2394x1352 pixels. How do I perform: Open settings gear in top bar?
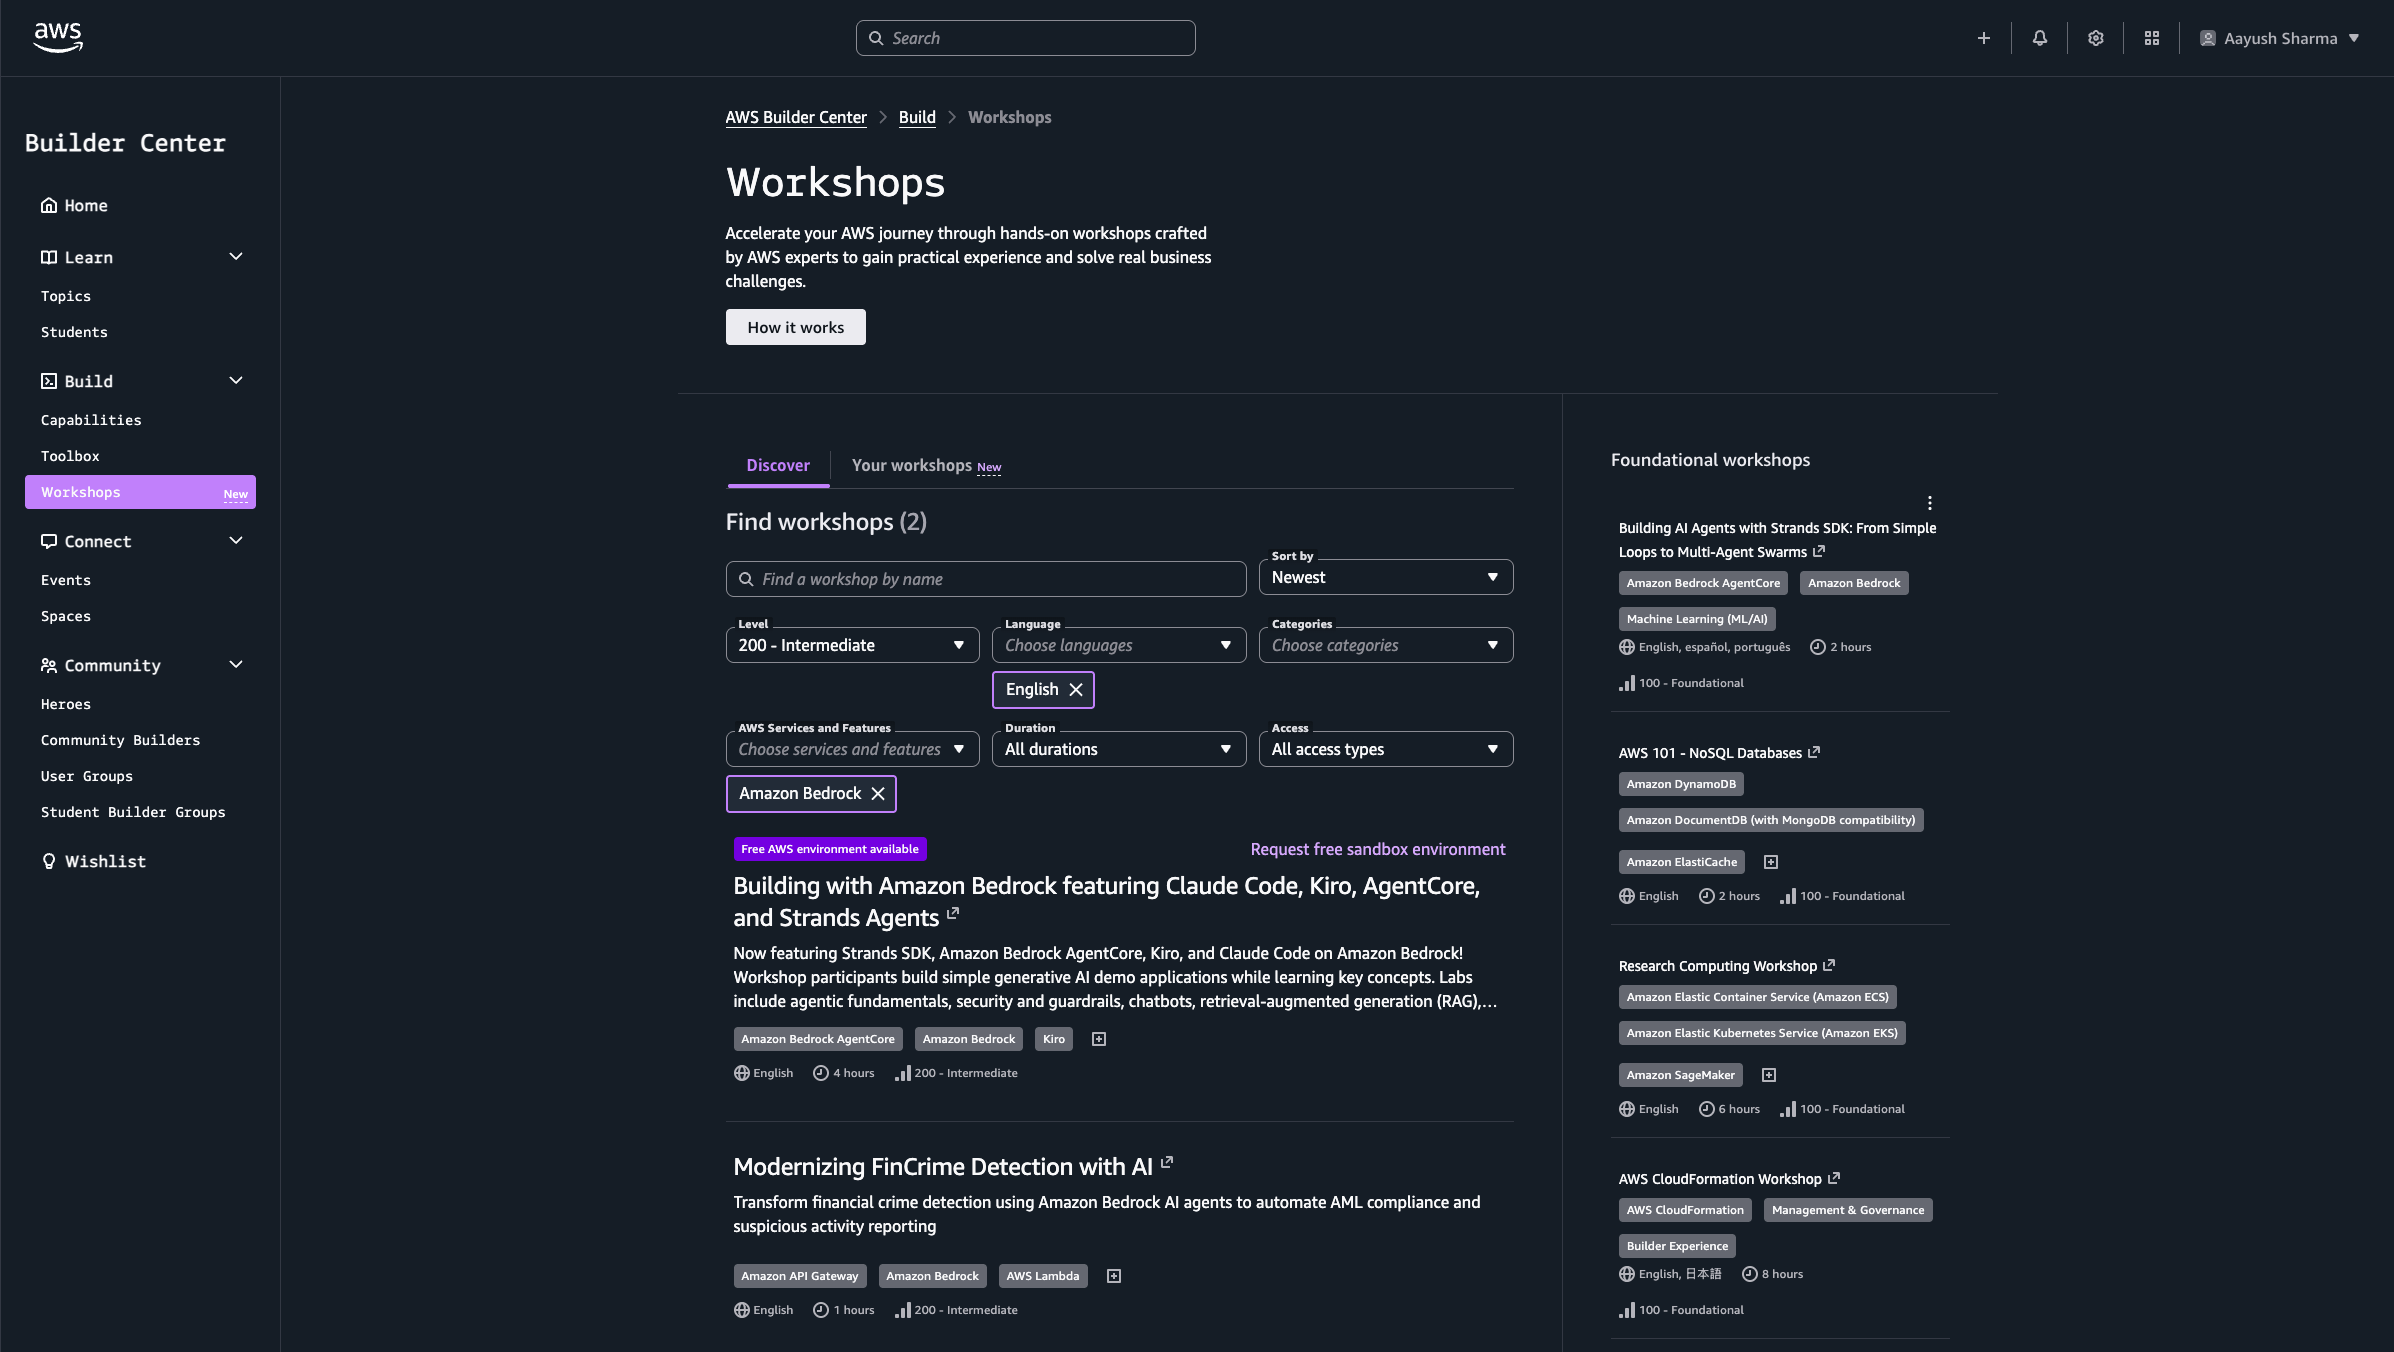point(2096,38)
